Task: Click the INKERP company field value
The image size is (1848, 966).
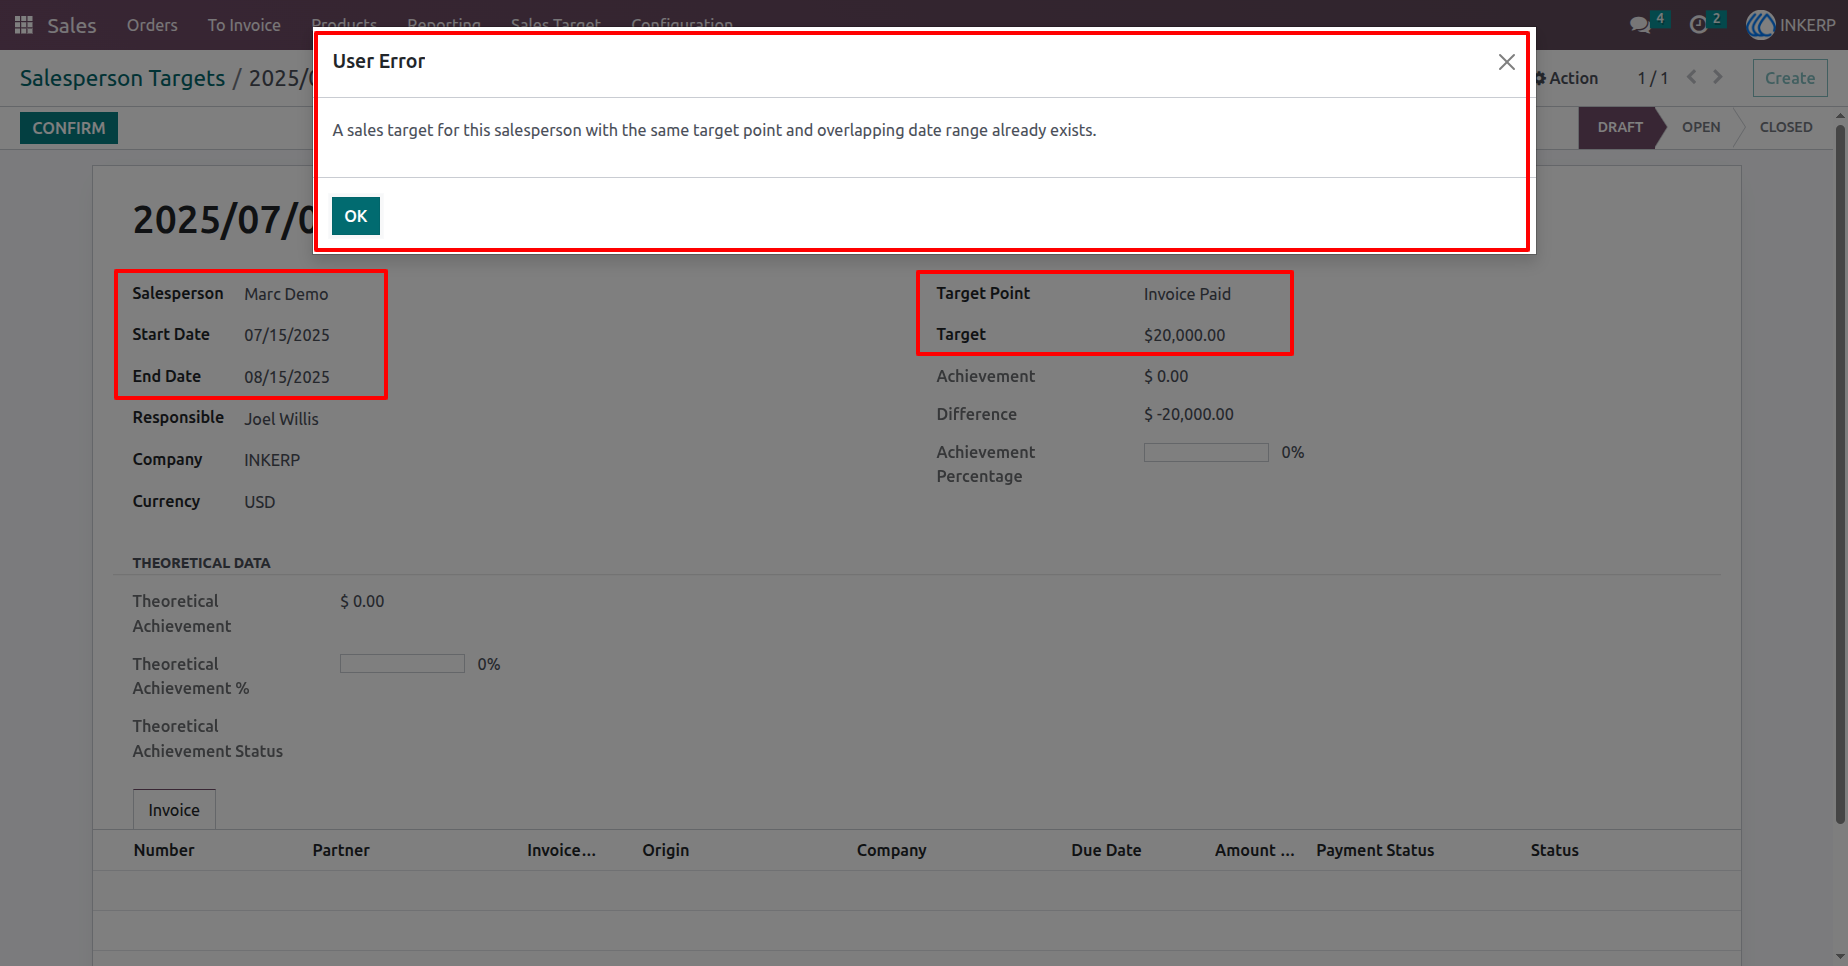Action: [272, 460]
